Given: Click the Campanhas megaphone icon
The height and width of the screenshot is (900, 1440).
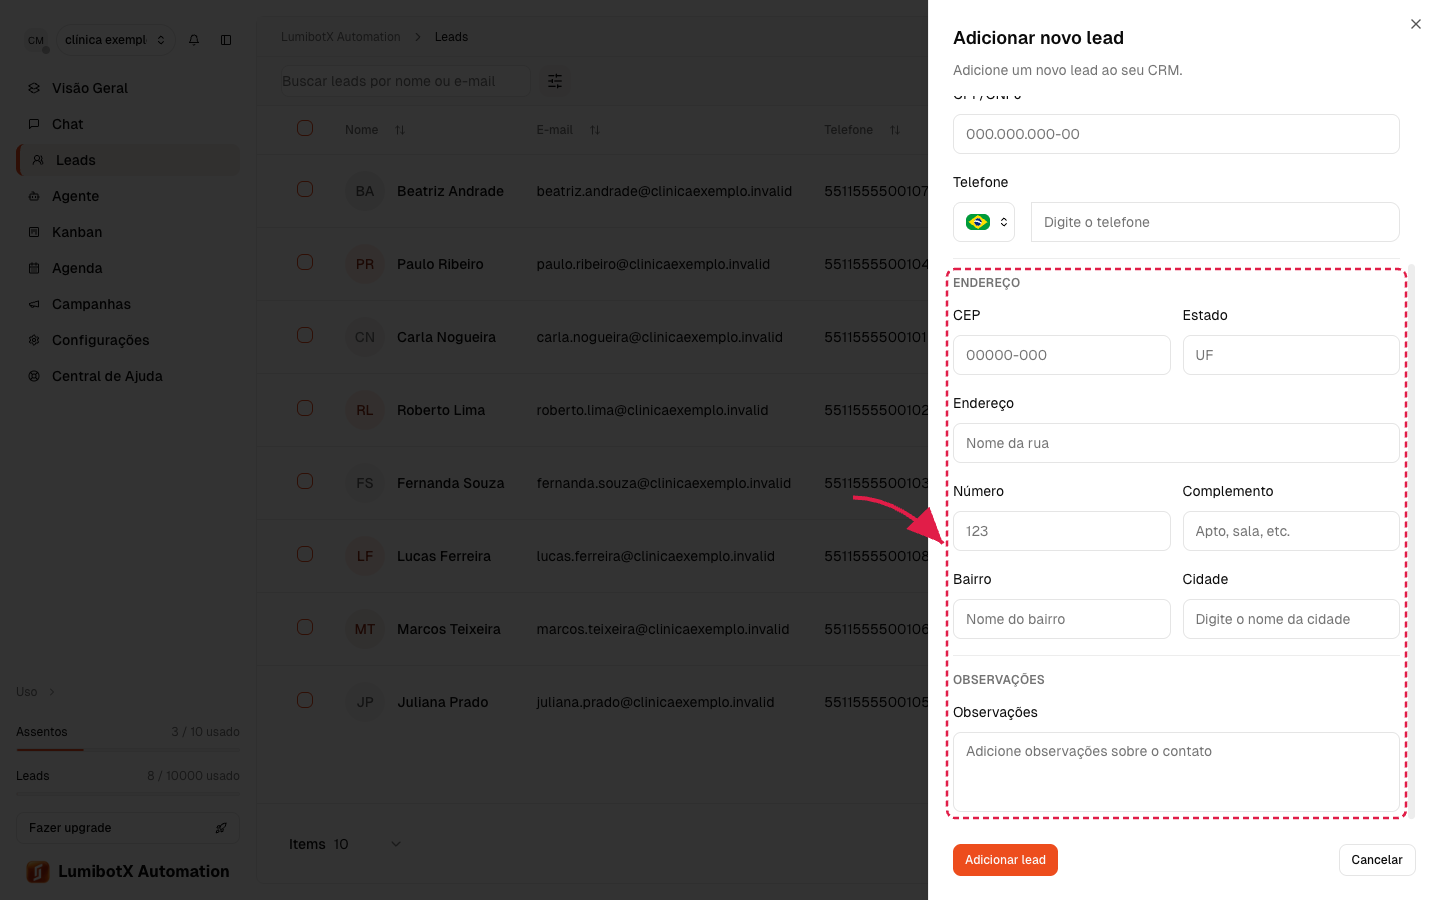Looking at the screenshot, I should pos(34,304).
